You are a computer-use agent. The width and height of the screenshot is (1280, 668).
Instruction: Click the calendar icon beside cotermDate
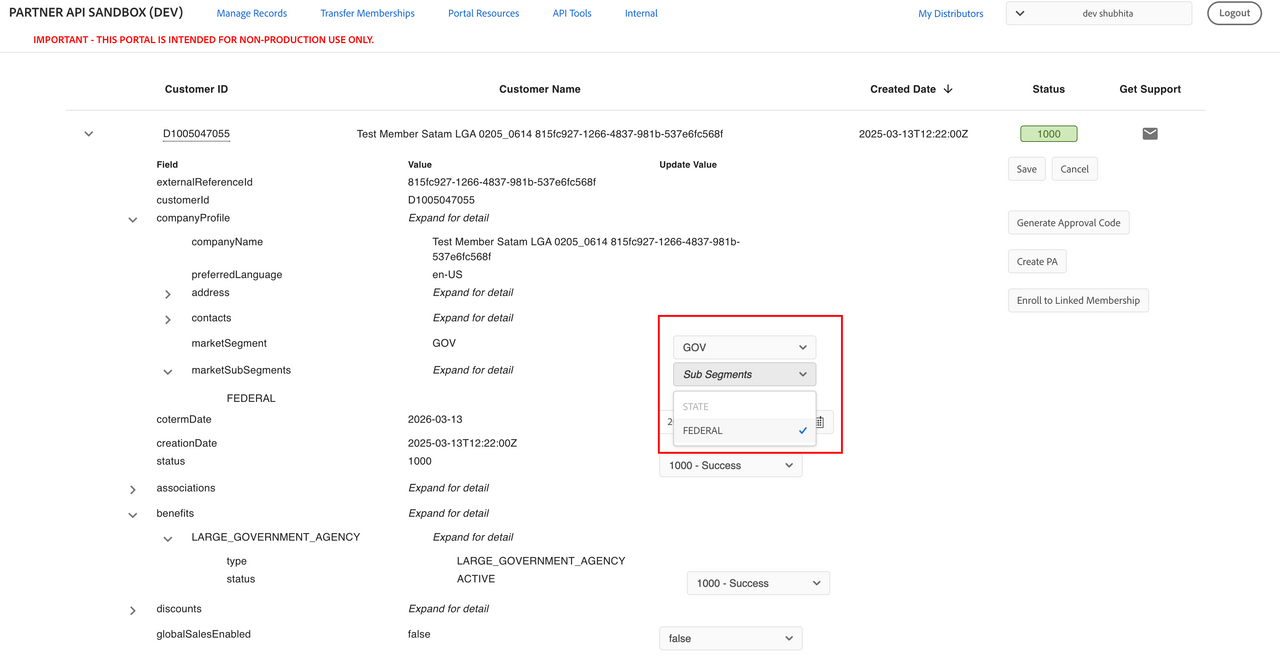point(820,422)
